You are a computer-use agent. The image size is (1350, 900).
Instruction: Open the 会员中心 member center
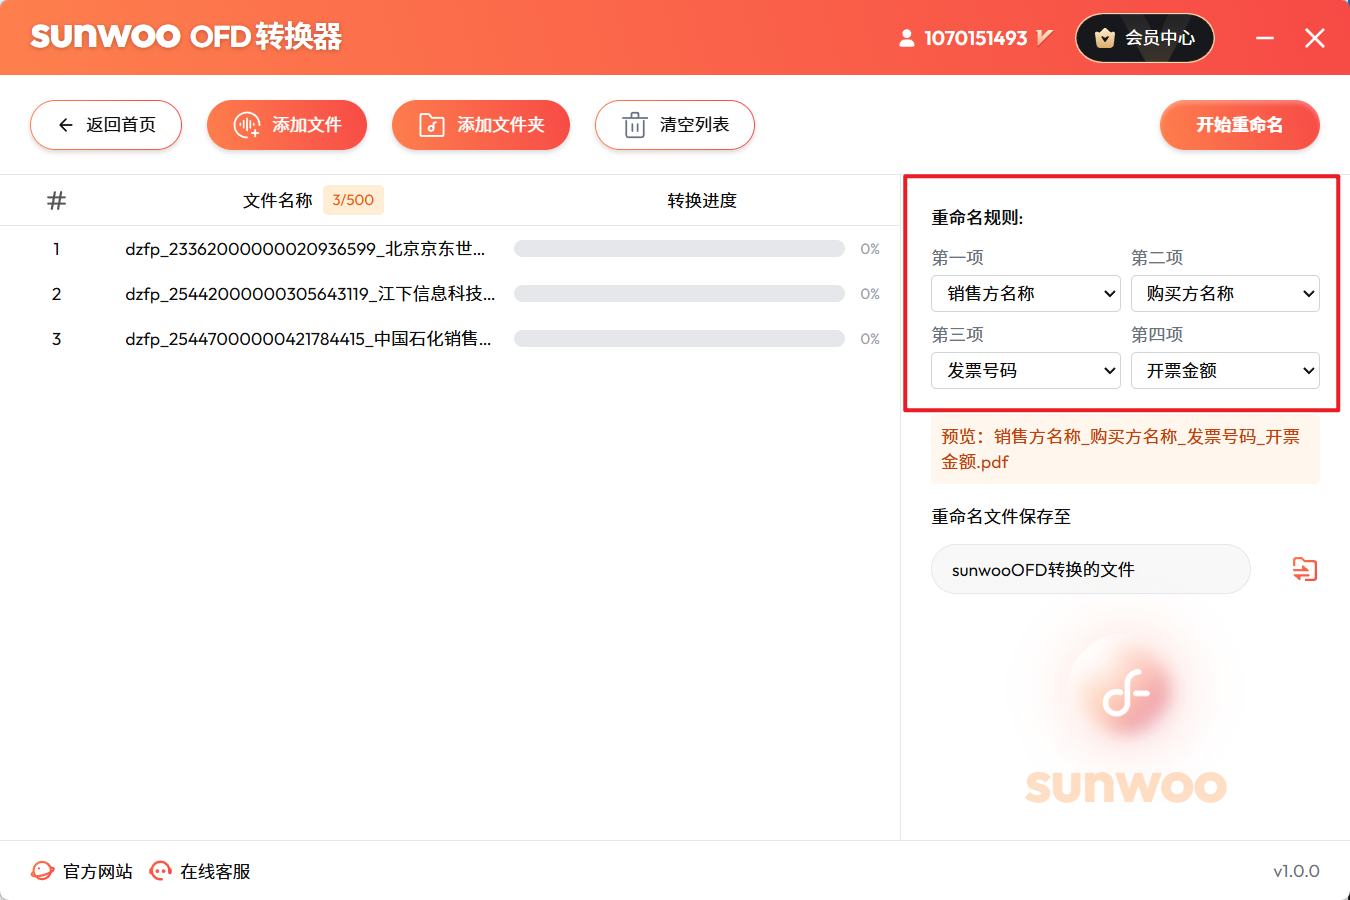[x=1145, y=38]
